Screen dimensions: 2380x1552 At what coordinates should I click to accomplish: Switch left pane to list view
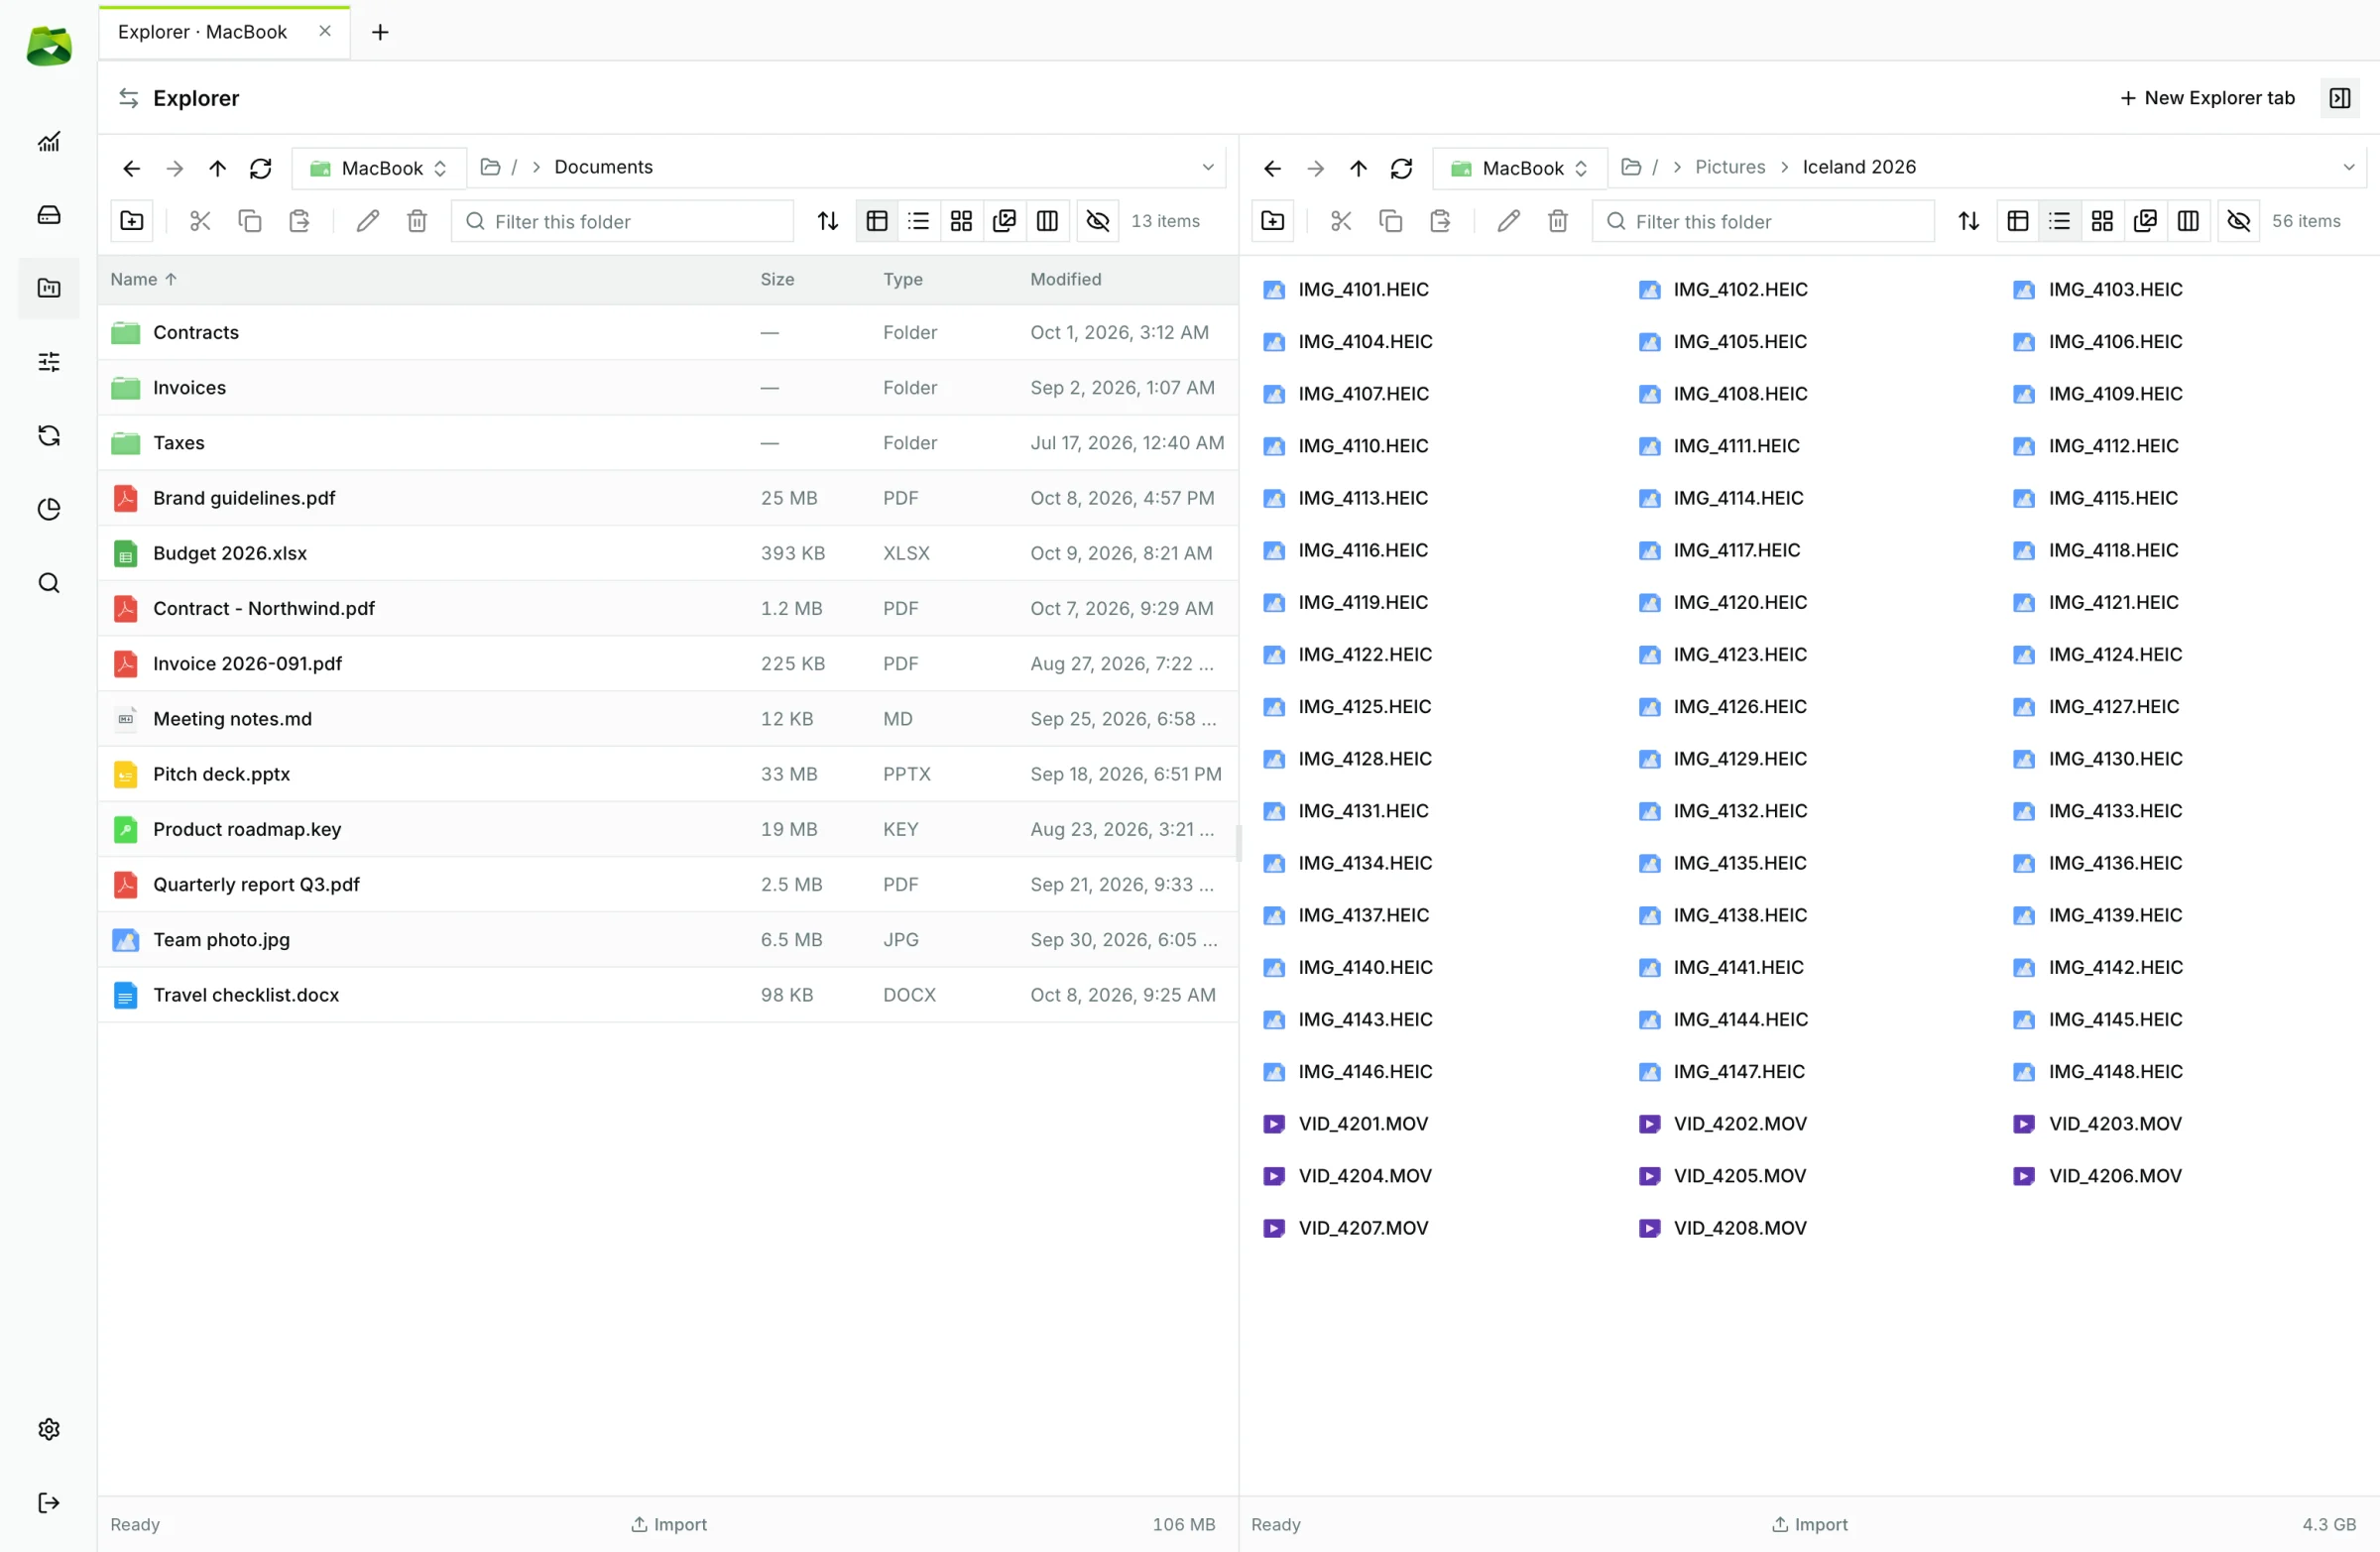click(919, 221)
